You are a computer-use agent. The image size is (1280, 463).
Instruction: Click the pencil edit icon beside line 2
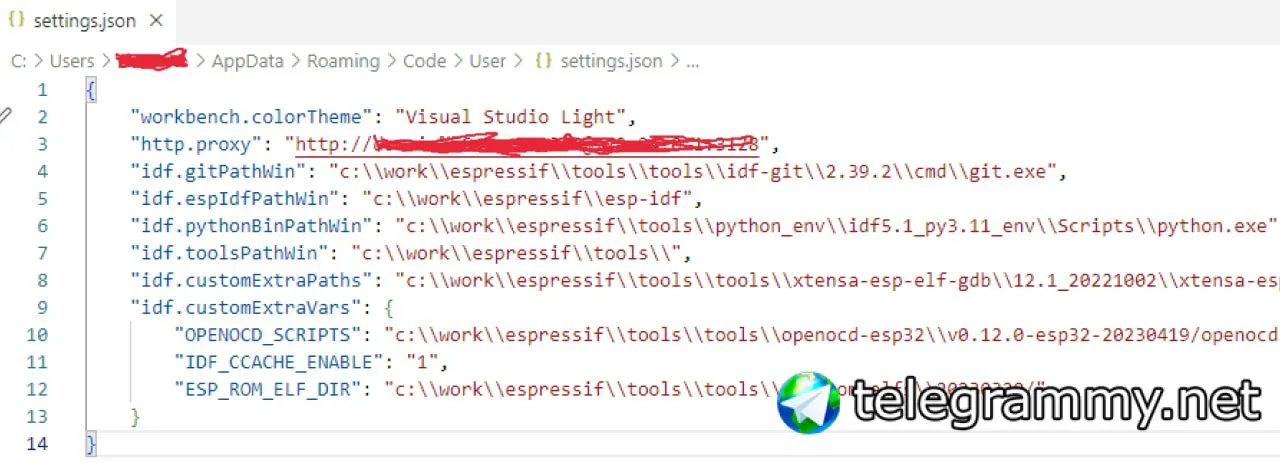pyautogui.click(x=6, y=116)
